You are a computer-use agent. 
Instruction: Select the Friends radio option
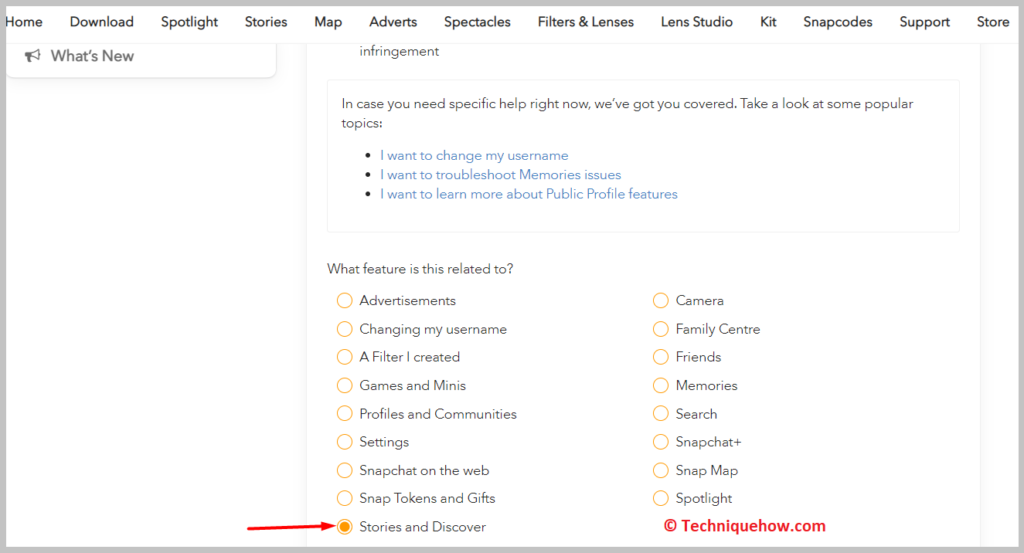click(660, 357)
